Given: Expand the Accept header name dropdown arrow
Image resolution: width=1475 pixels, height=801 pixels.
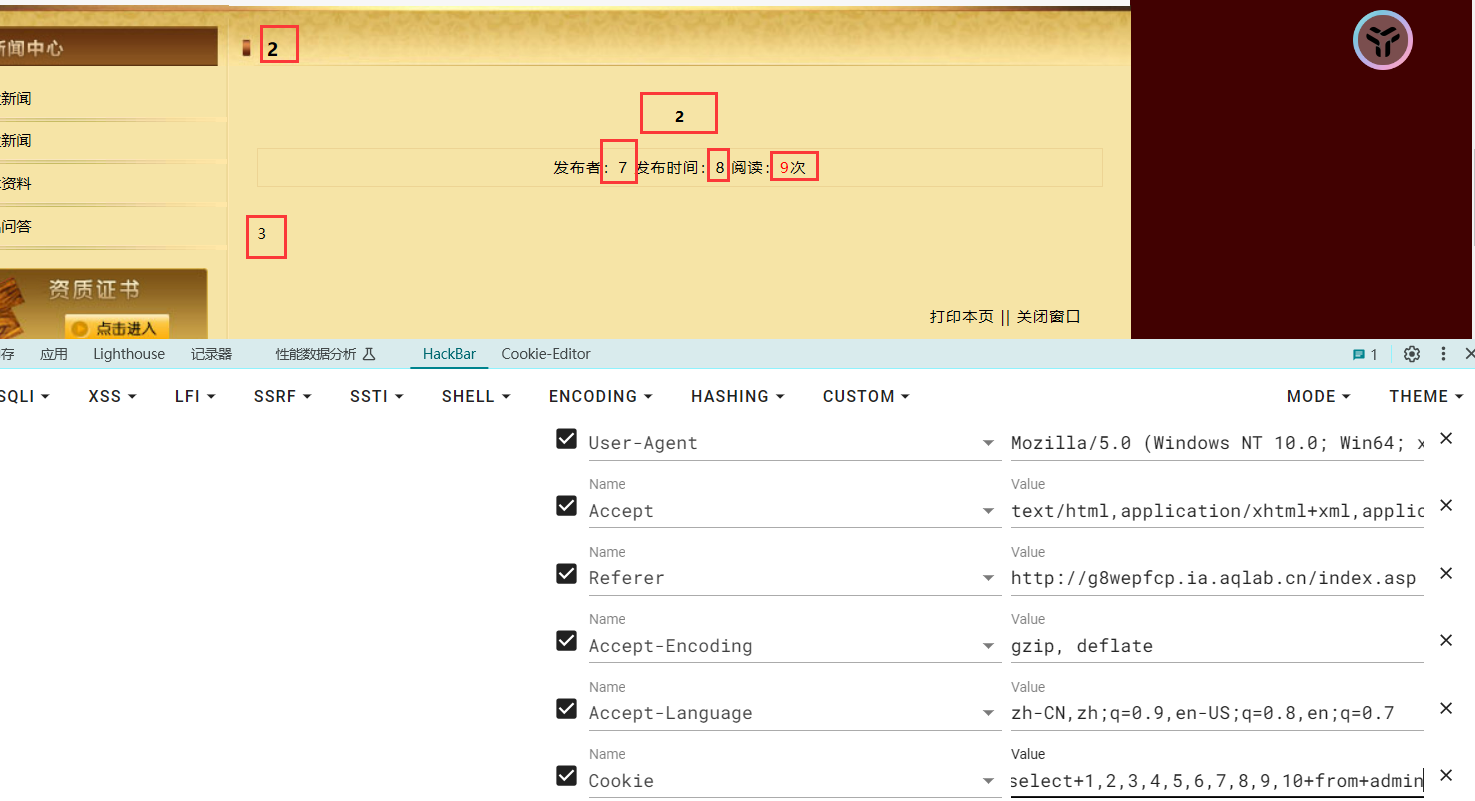Looking at the screenshot, I should 988,512.
